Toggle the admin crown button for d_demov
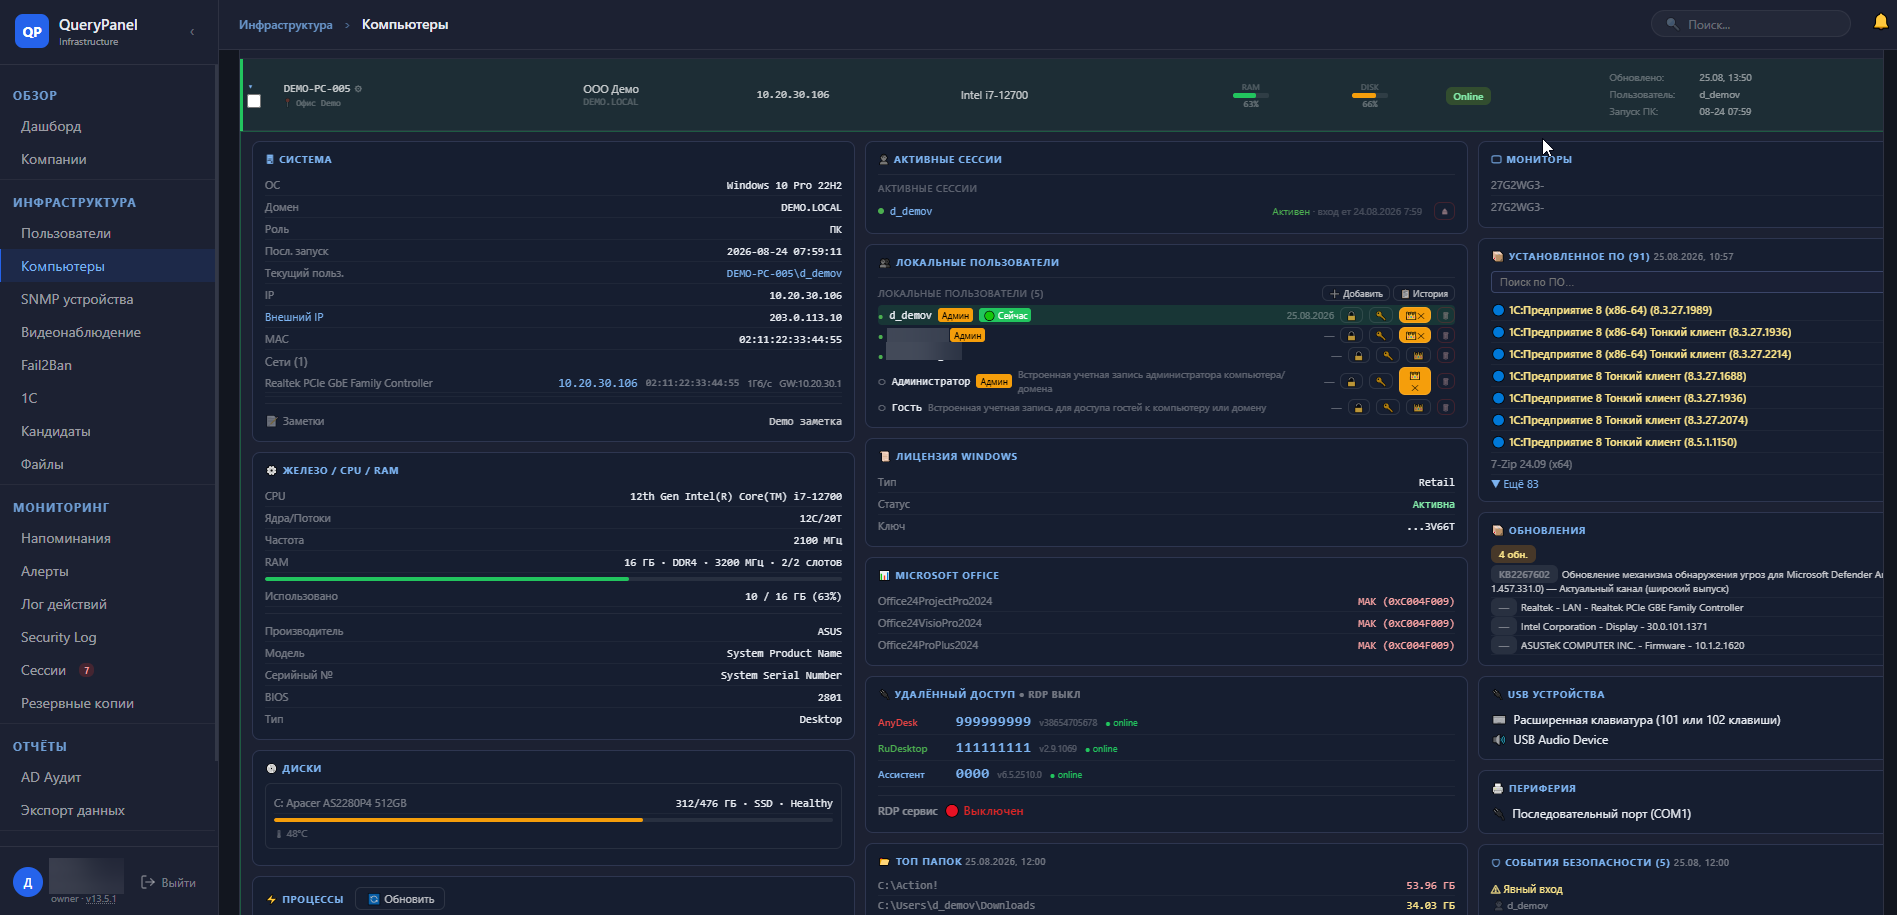This screenshot has width=1897, height=915. pyautogui.click(x=1414, y=316)
